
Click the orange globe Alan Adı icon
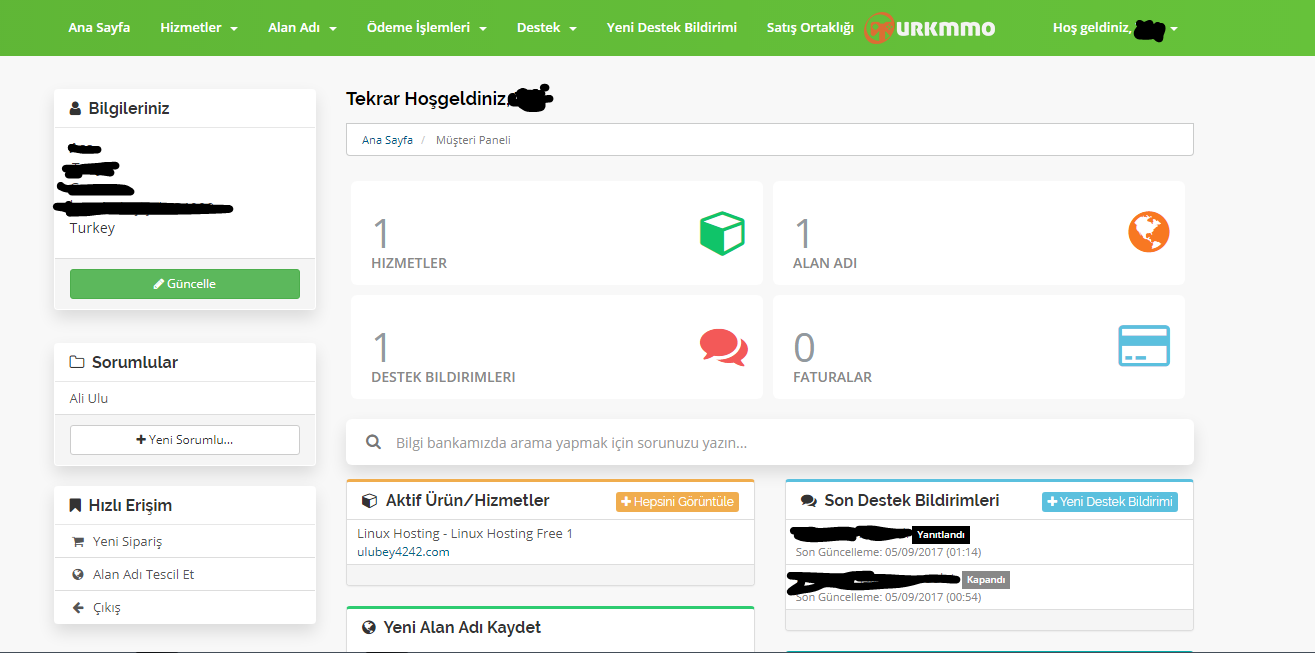pos(1149,232)
